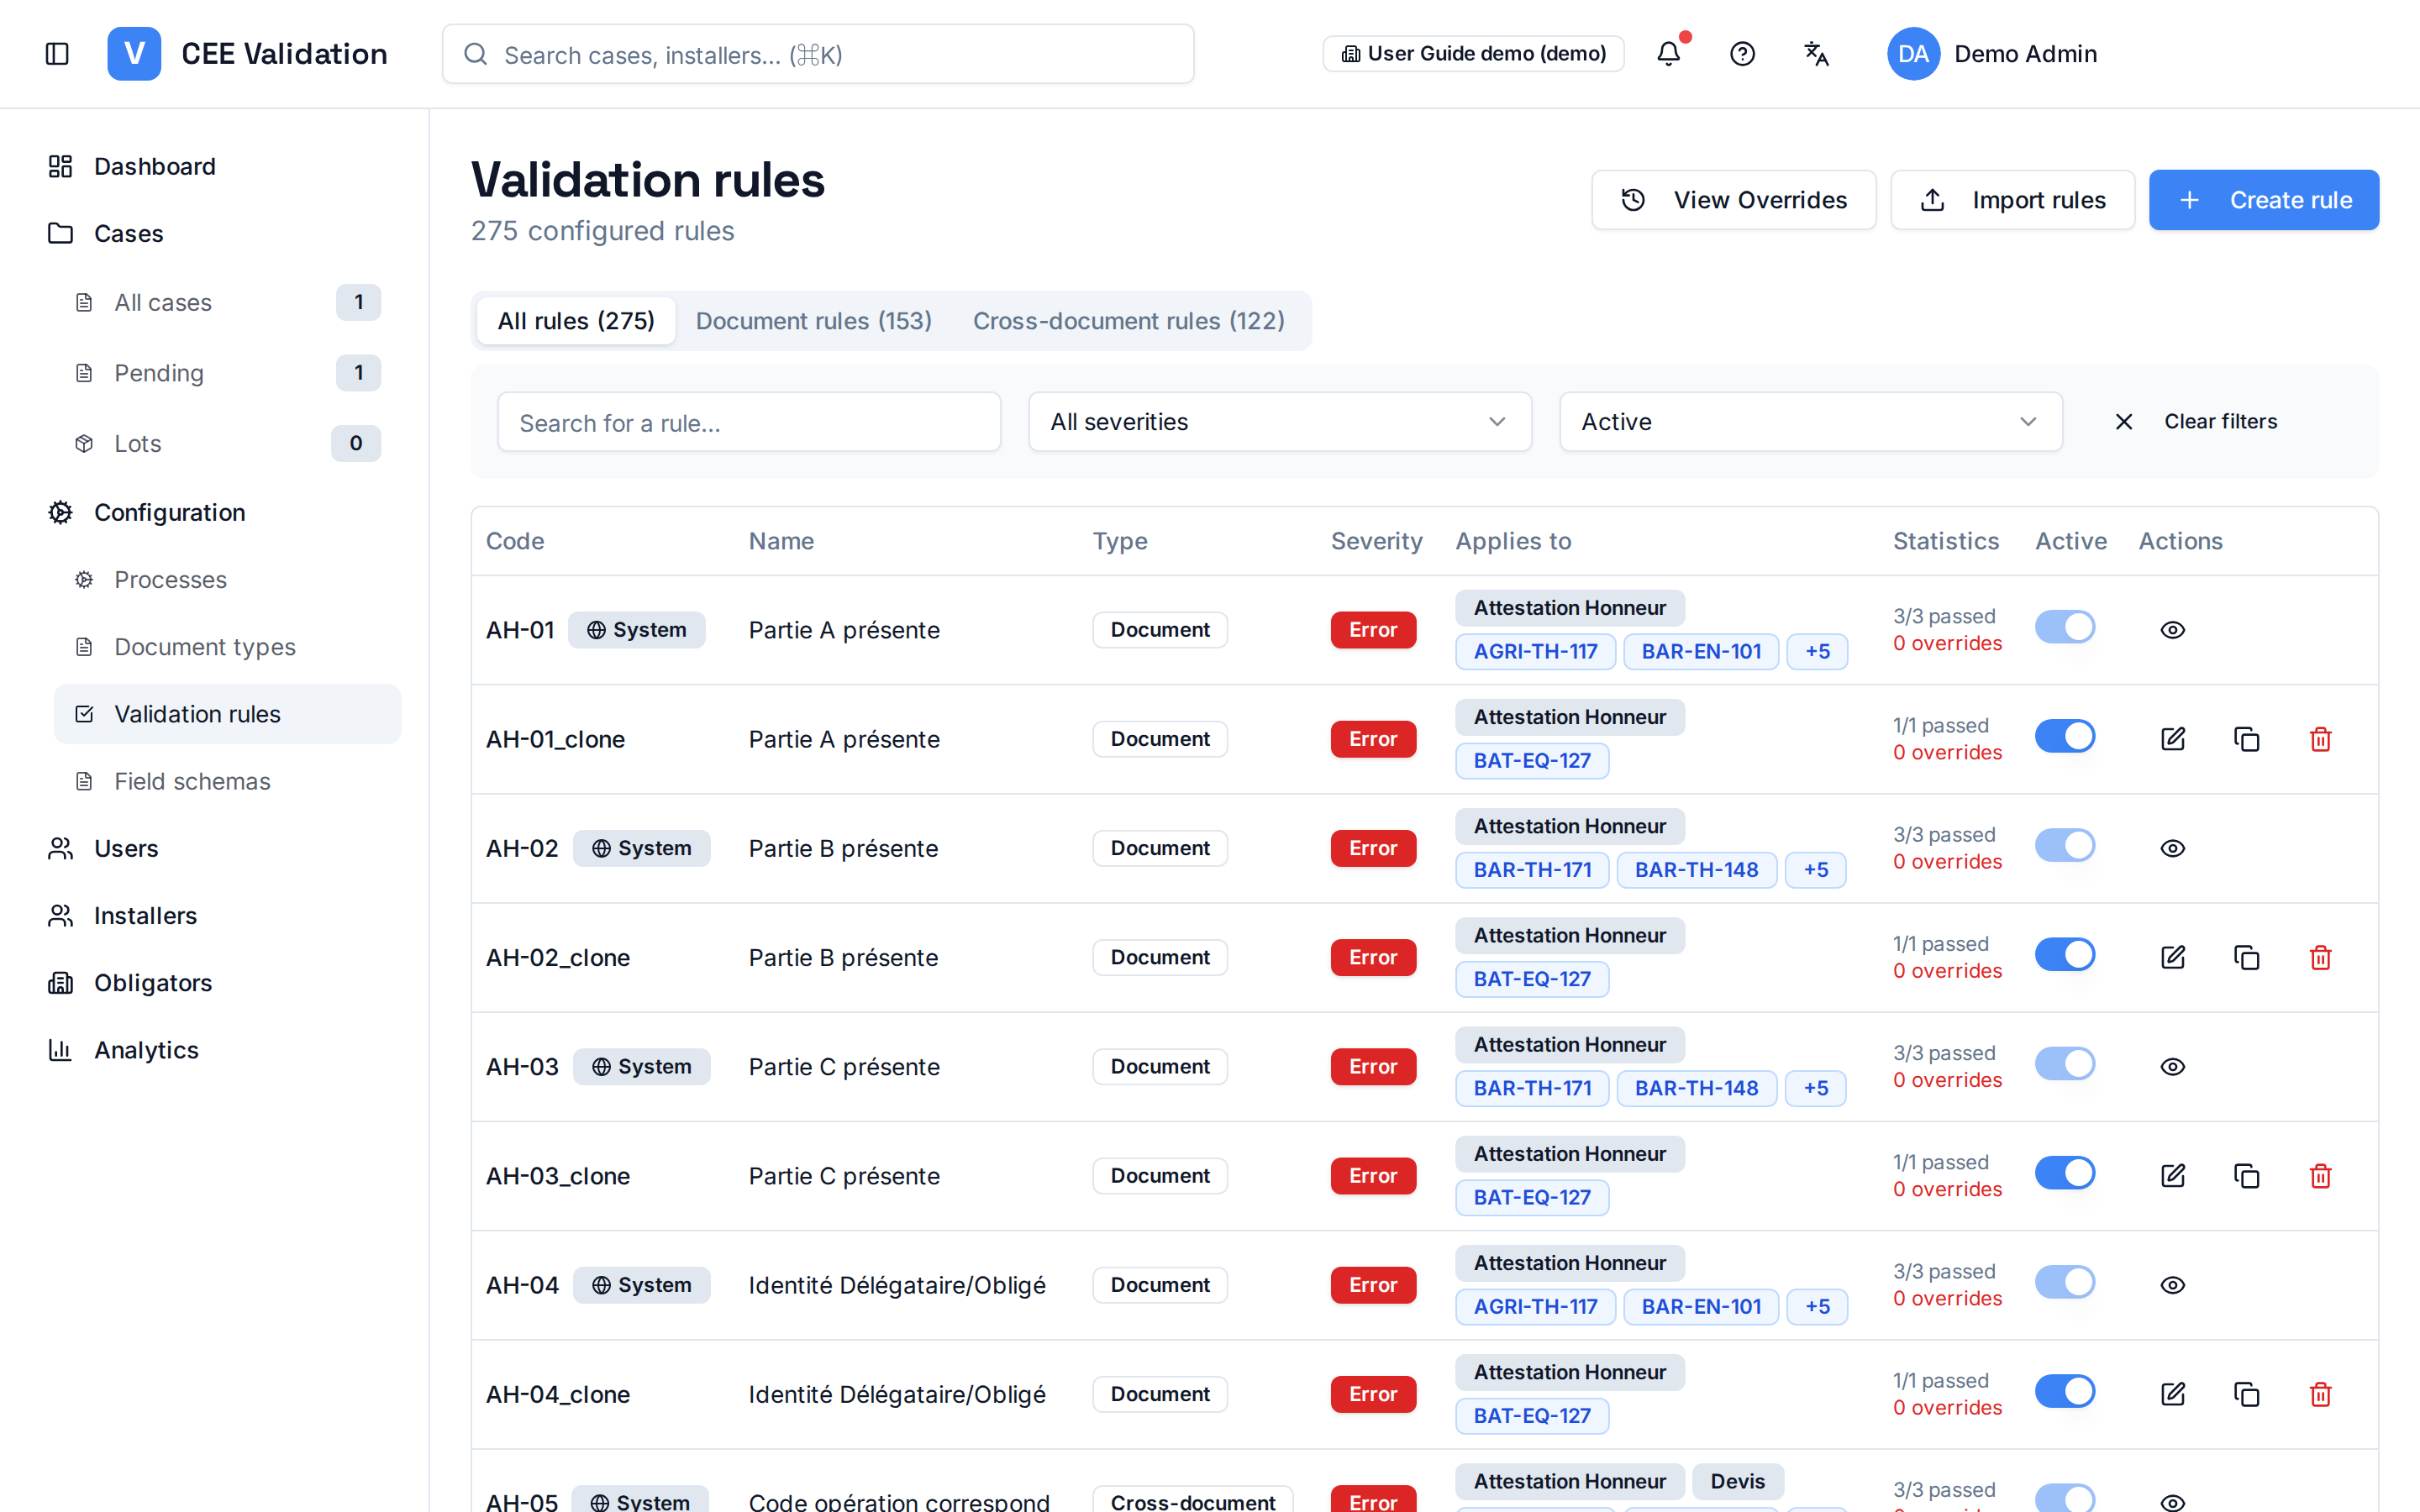2420x1512 pixels.
Task: Focus the global search cases field
Action: point(818,54)
